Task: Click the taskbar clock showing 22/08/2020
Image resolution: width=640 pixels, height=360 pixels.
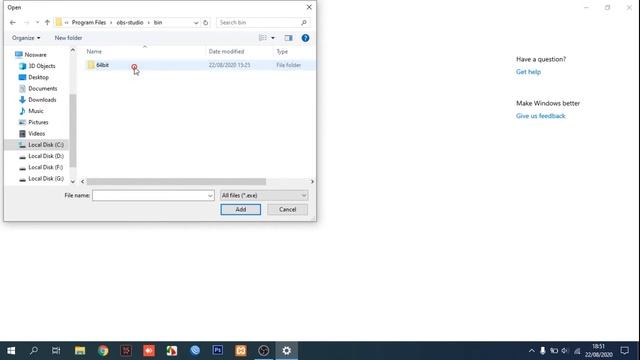Action: 598,351
